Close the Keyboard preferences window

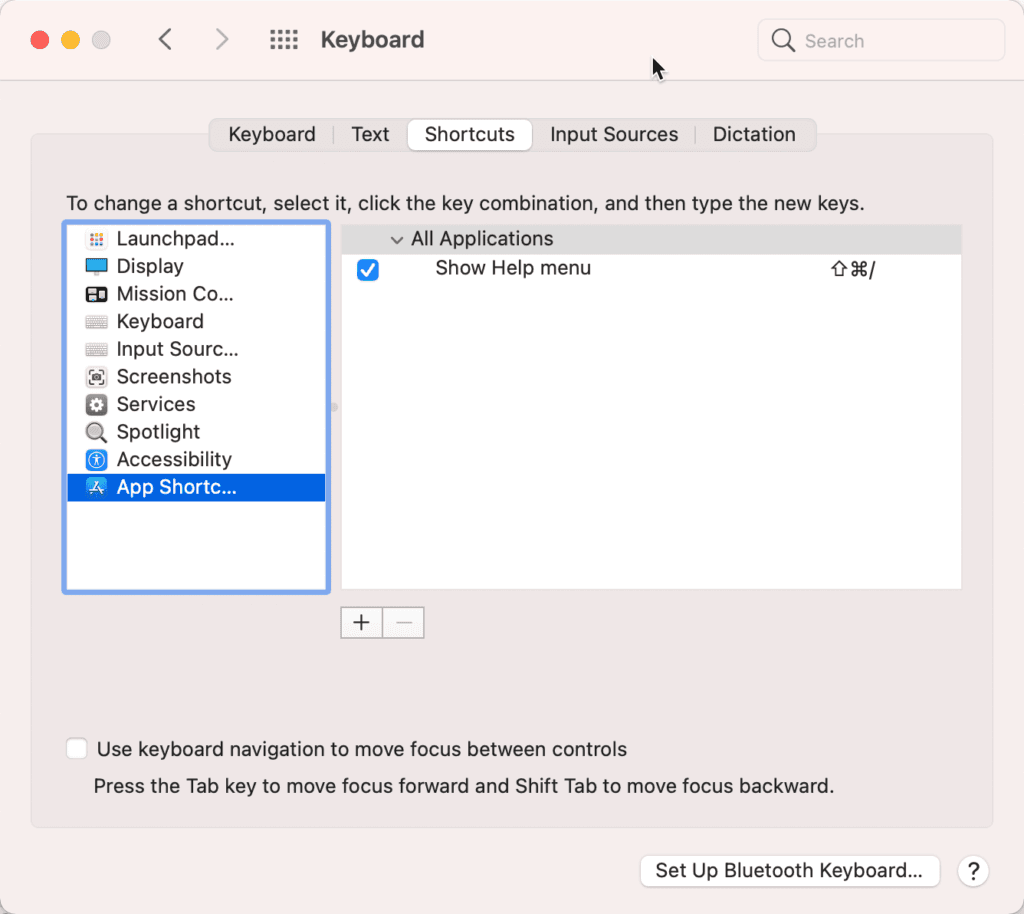click(x=40, y=40)
